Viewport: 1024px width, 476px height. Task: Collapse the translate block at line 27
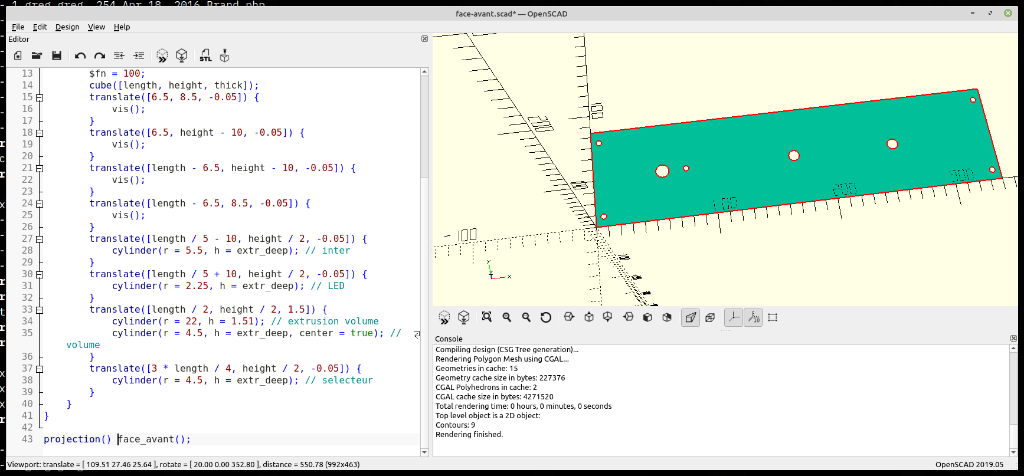pyautogui.click(x=39, y=239)
